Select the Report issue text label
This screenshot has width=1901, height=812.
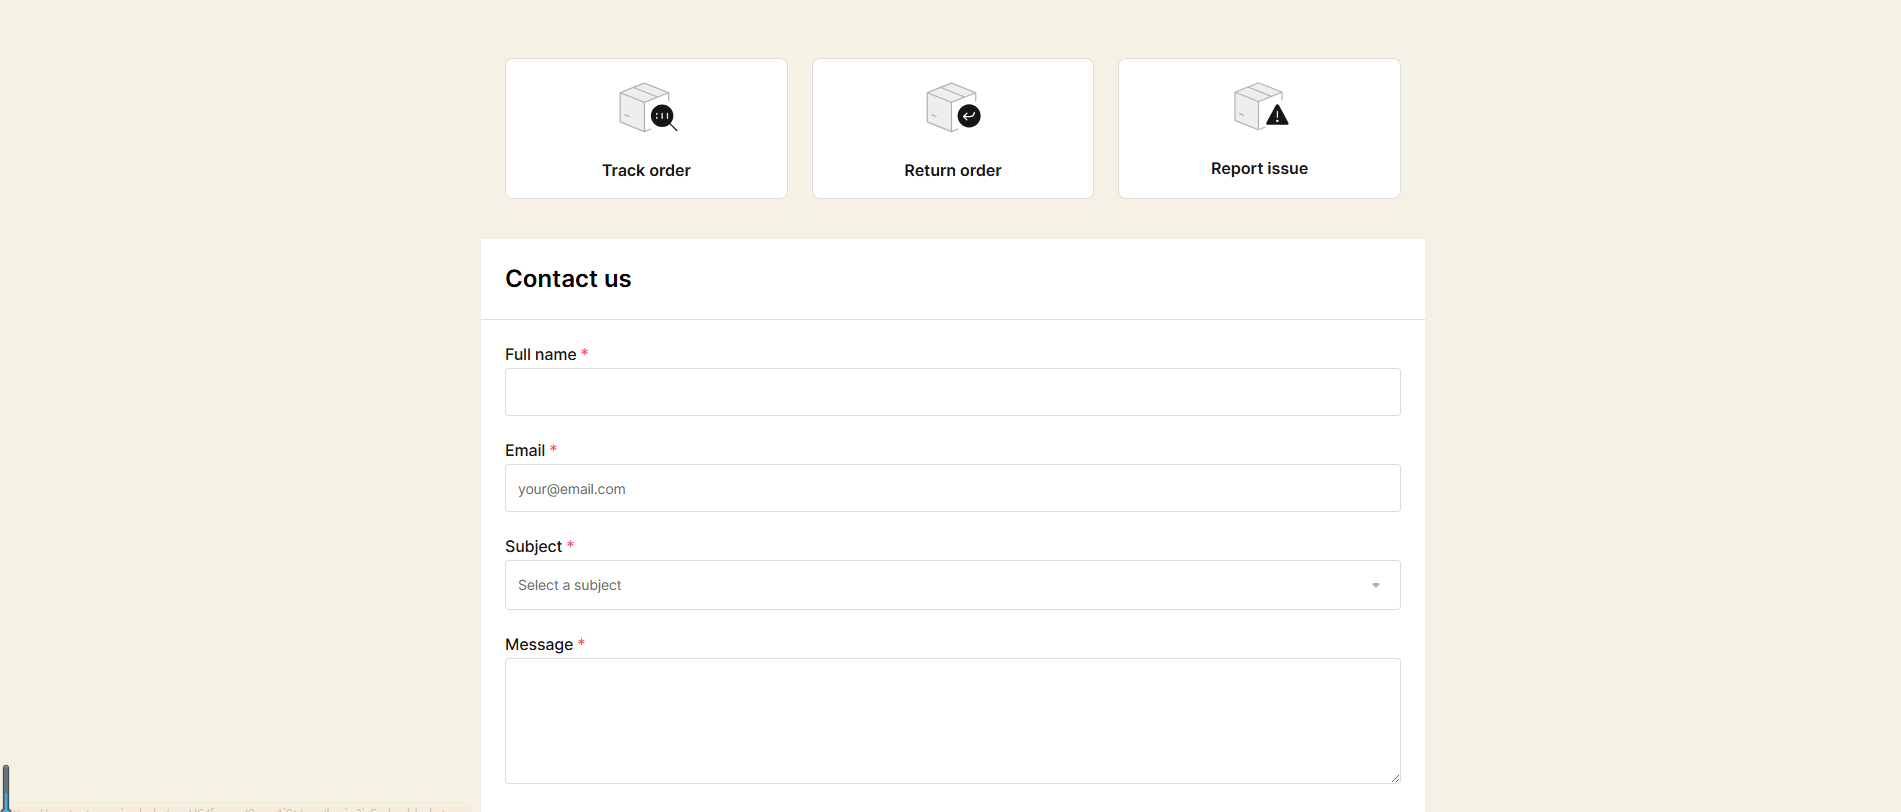[1258, 168]
